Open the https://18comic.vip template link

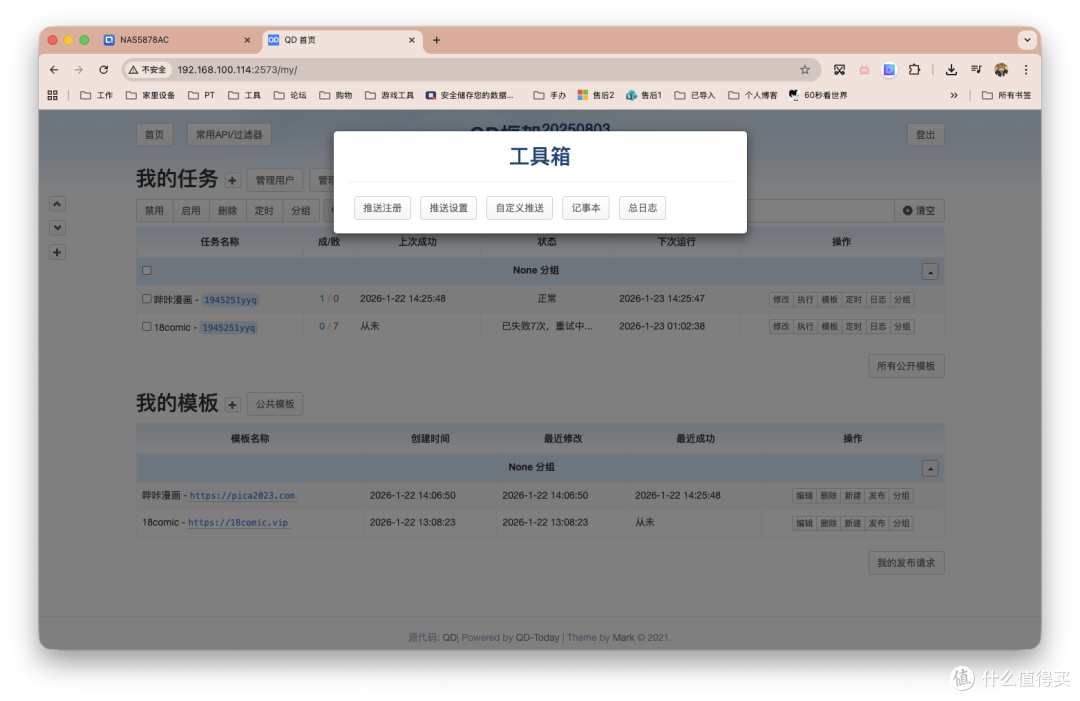(238, 523)
